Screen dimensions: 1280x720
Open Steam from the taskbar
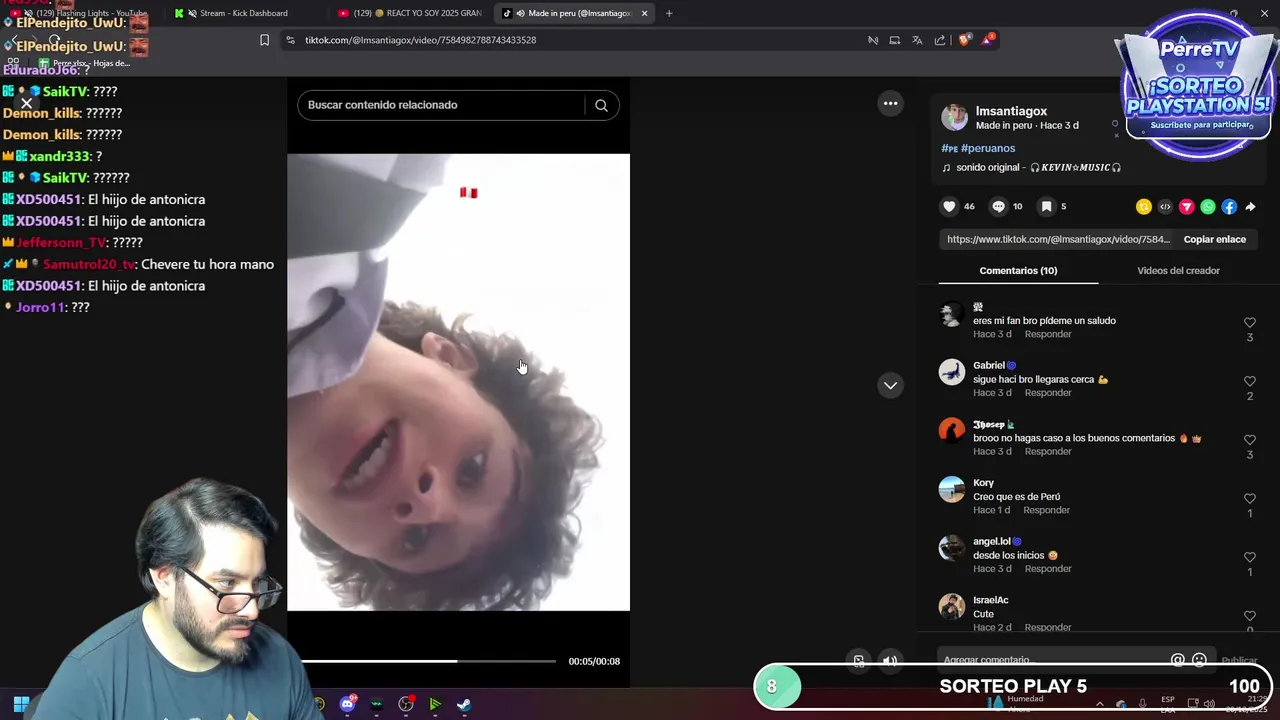(464, 704)
